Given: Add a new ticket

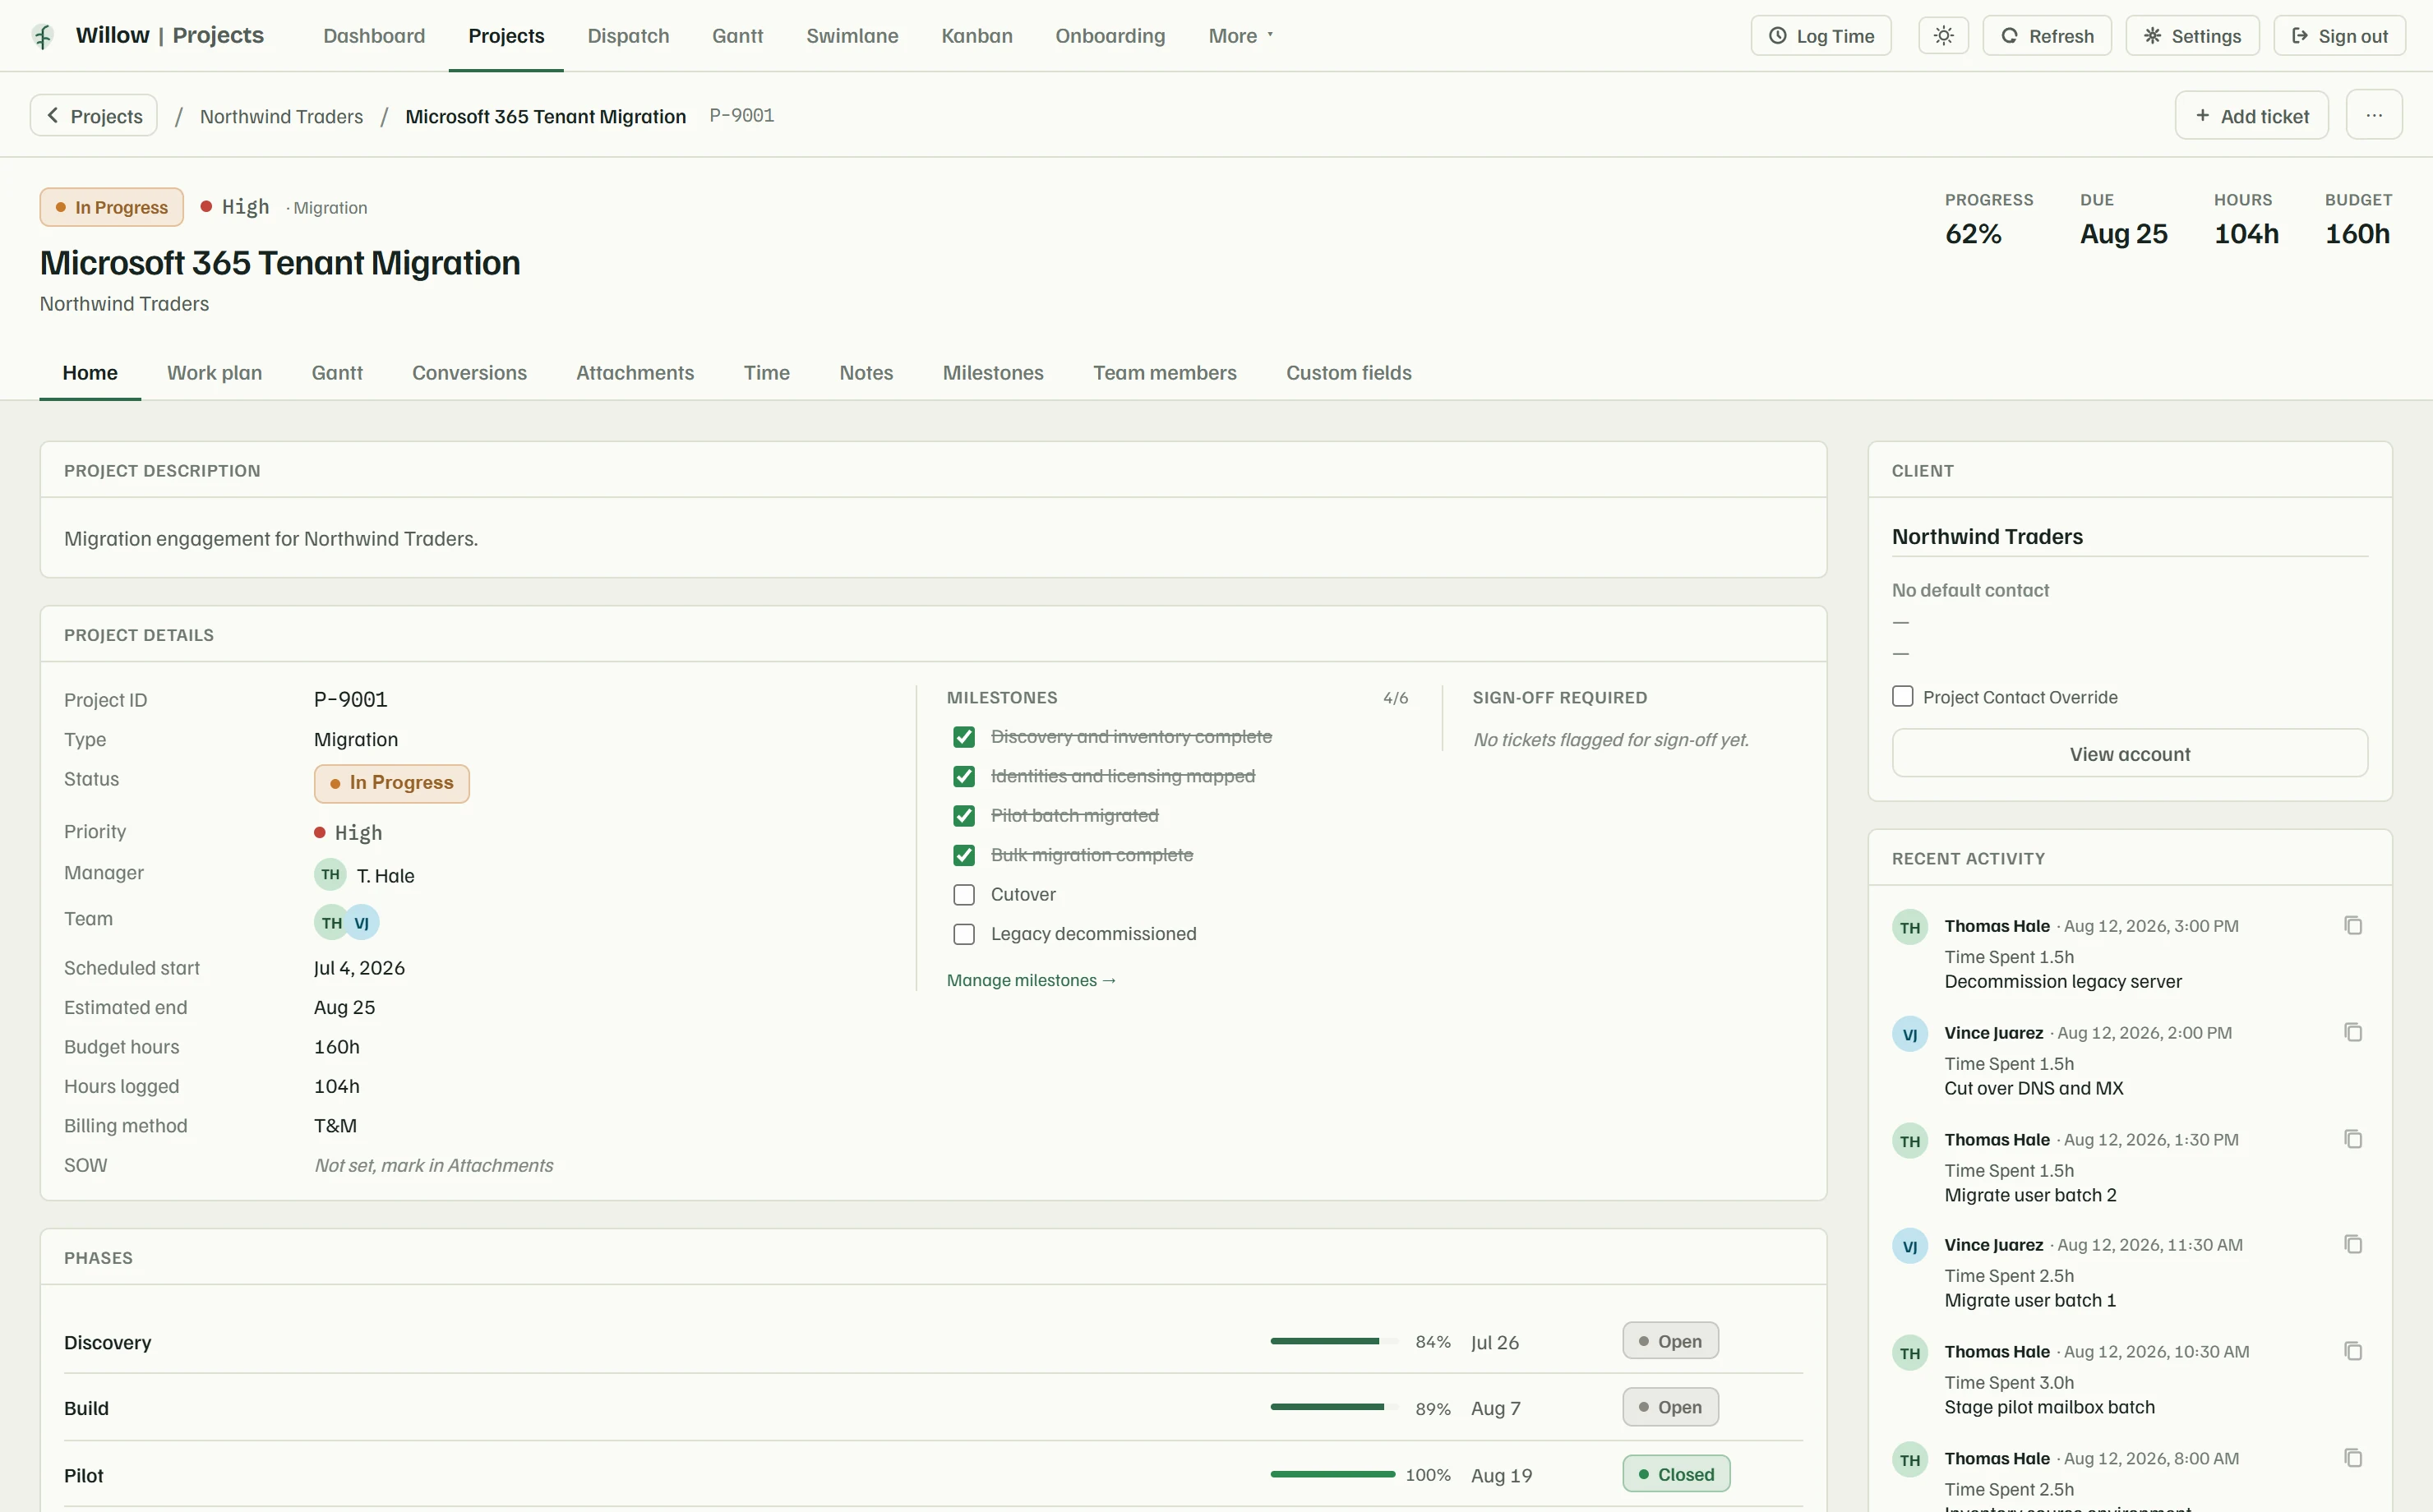Looking at the screenshot, I should (2251, 116).
